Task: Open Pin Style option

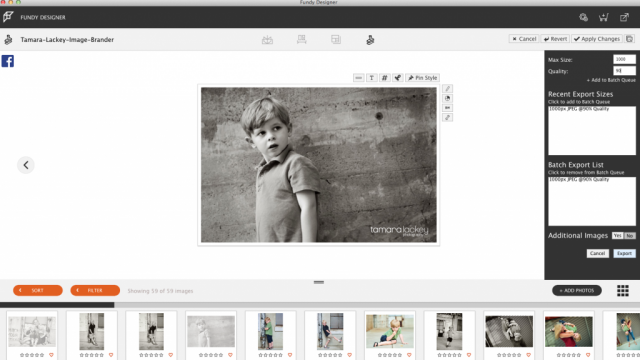Action: coord(422,78)
